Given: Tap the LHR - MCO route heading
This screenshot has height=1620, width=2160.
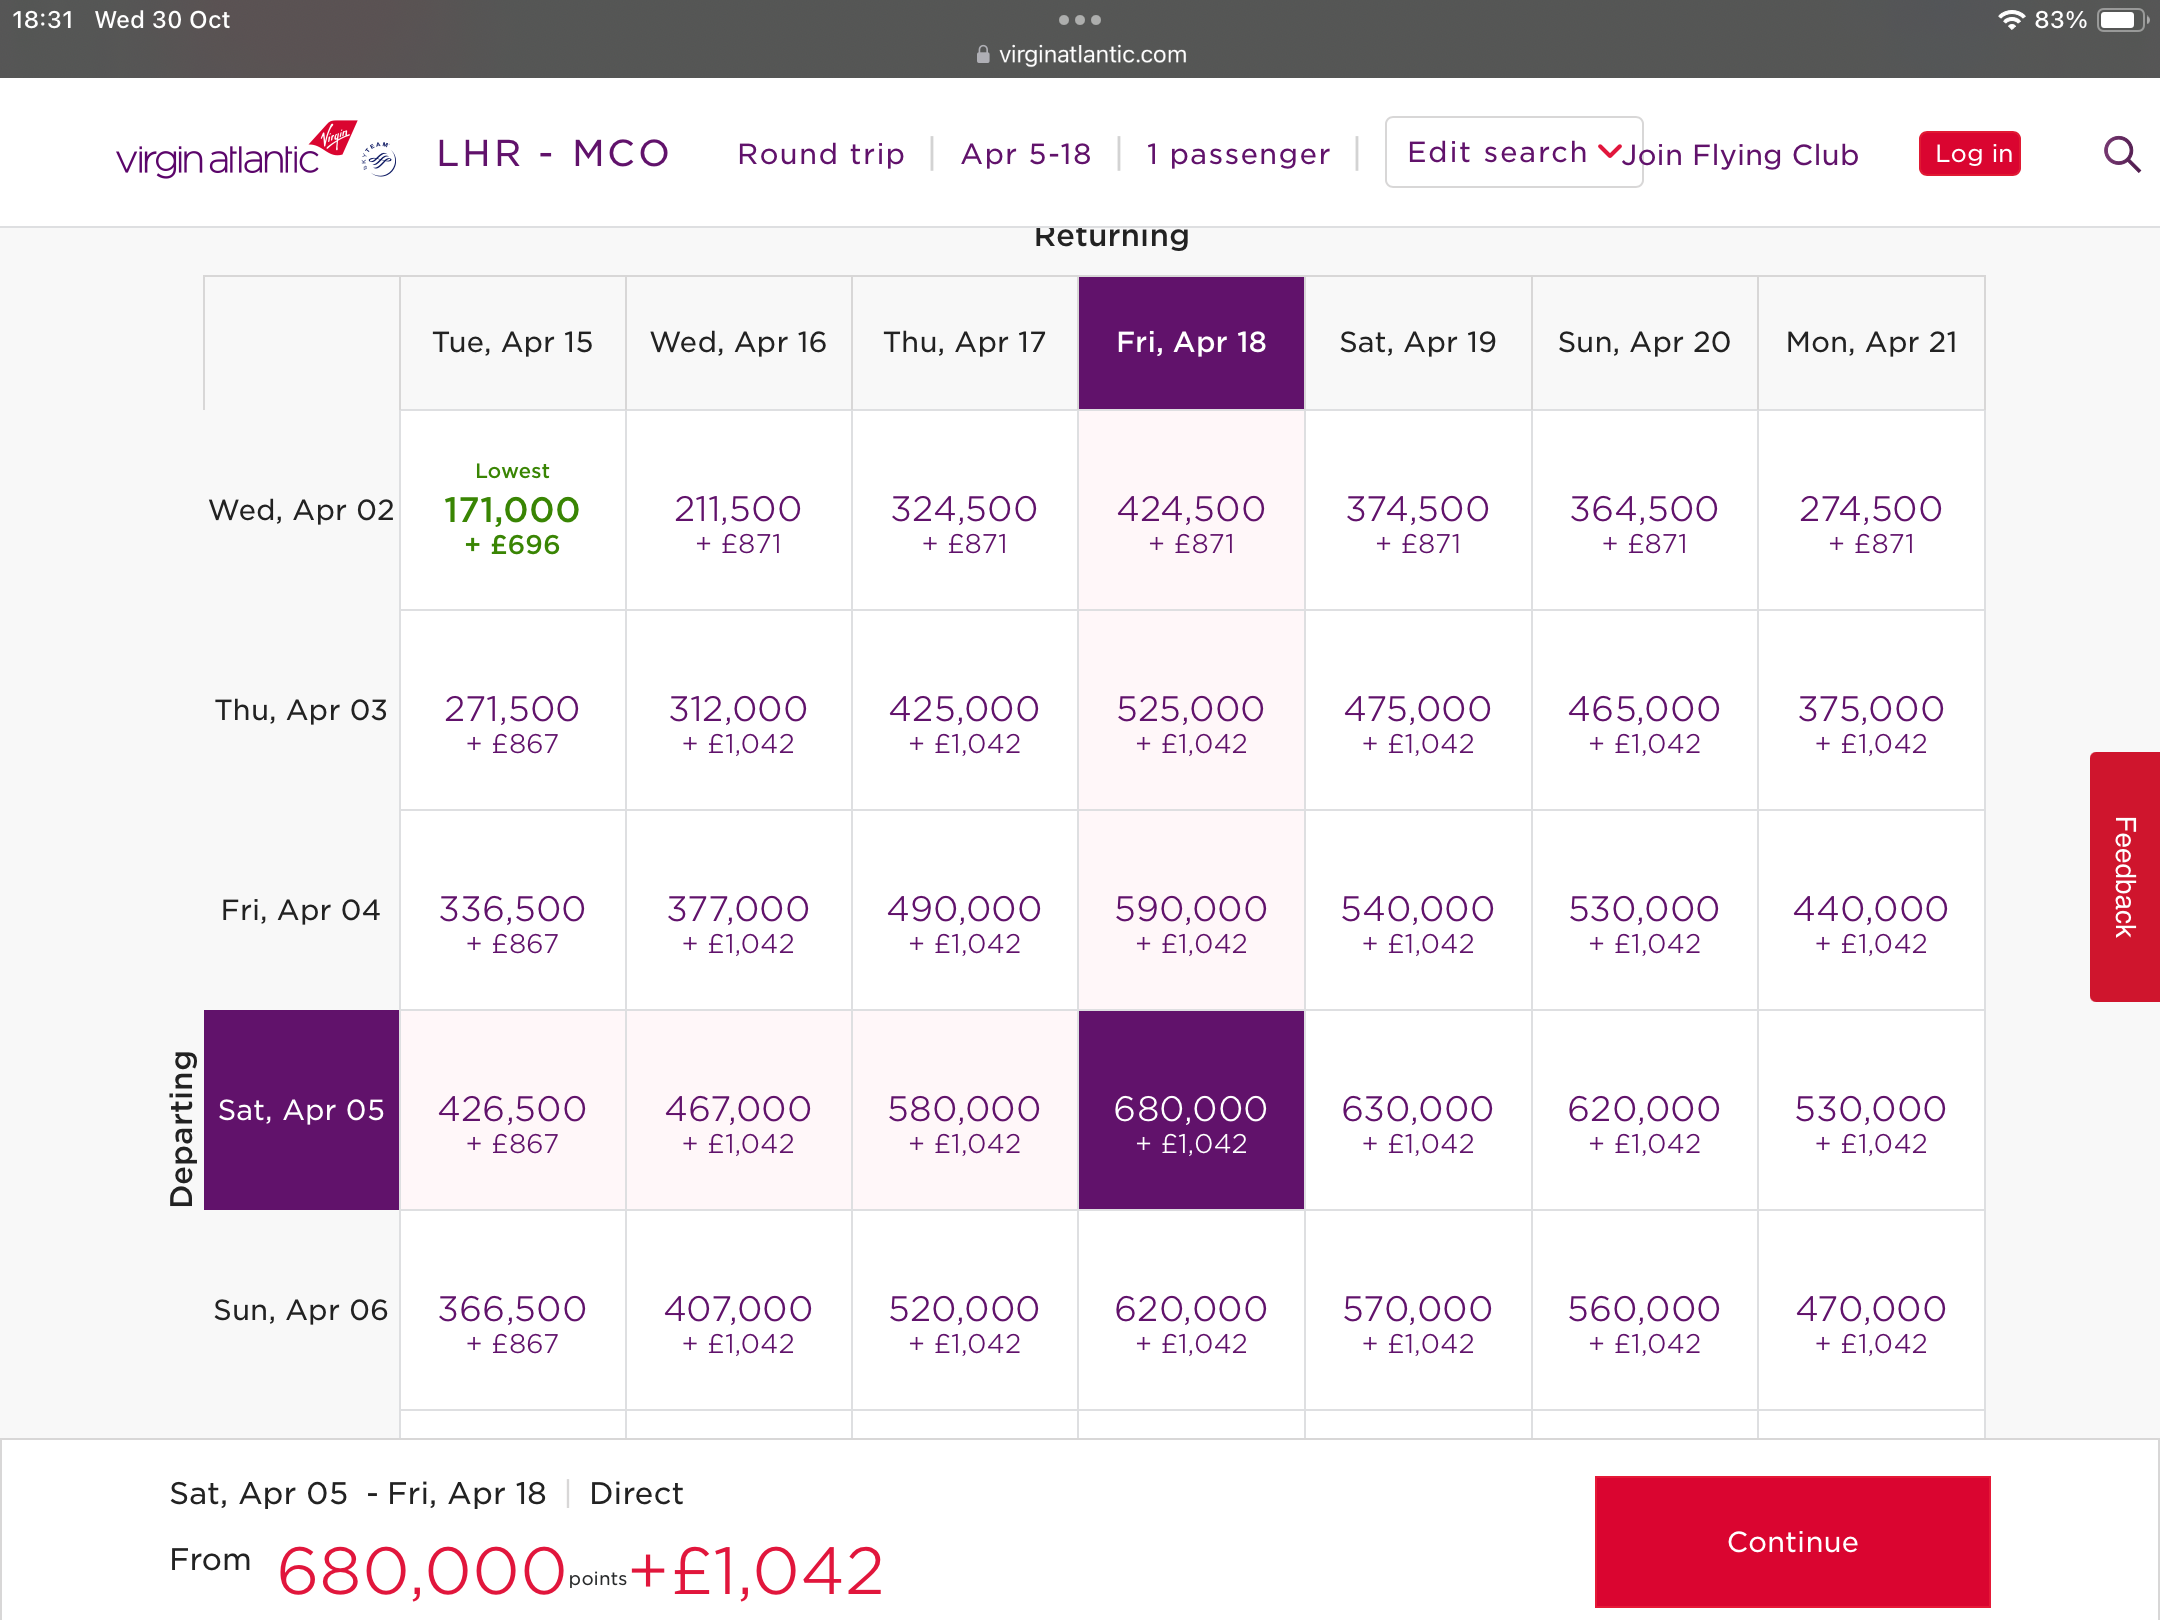Looking at the screenshot, I should (x=553, y=153).
